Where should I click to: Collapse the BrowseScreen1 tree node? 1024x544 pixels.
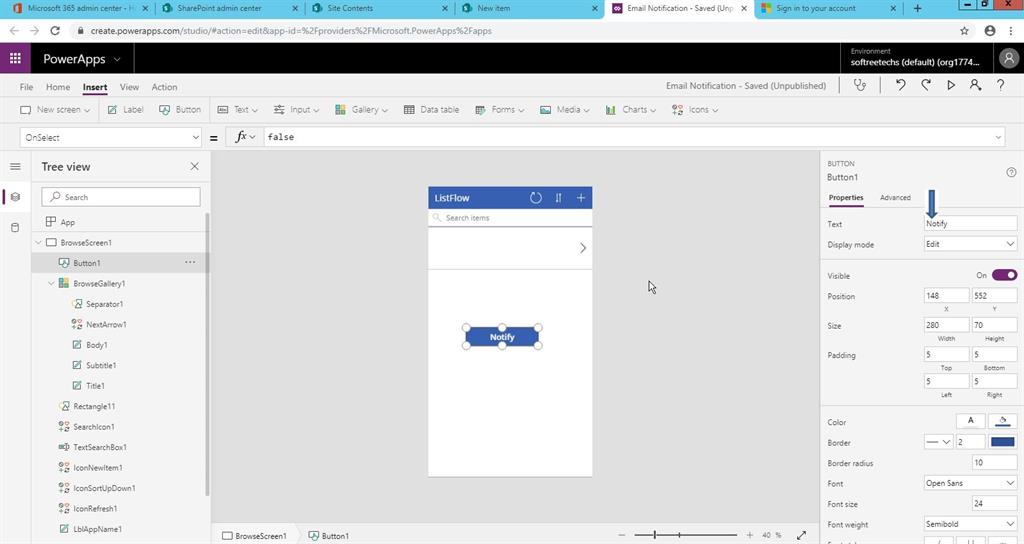[39, 242]
